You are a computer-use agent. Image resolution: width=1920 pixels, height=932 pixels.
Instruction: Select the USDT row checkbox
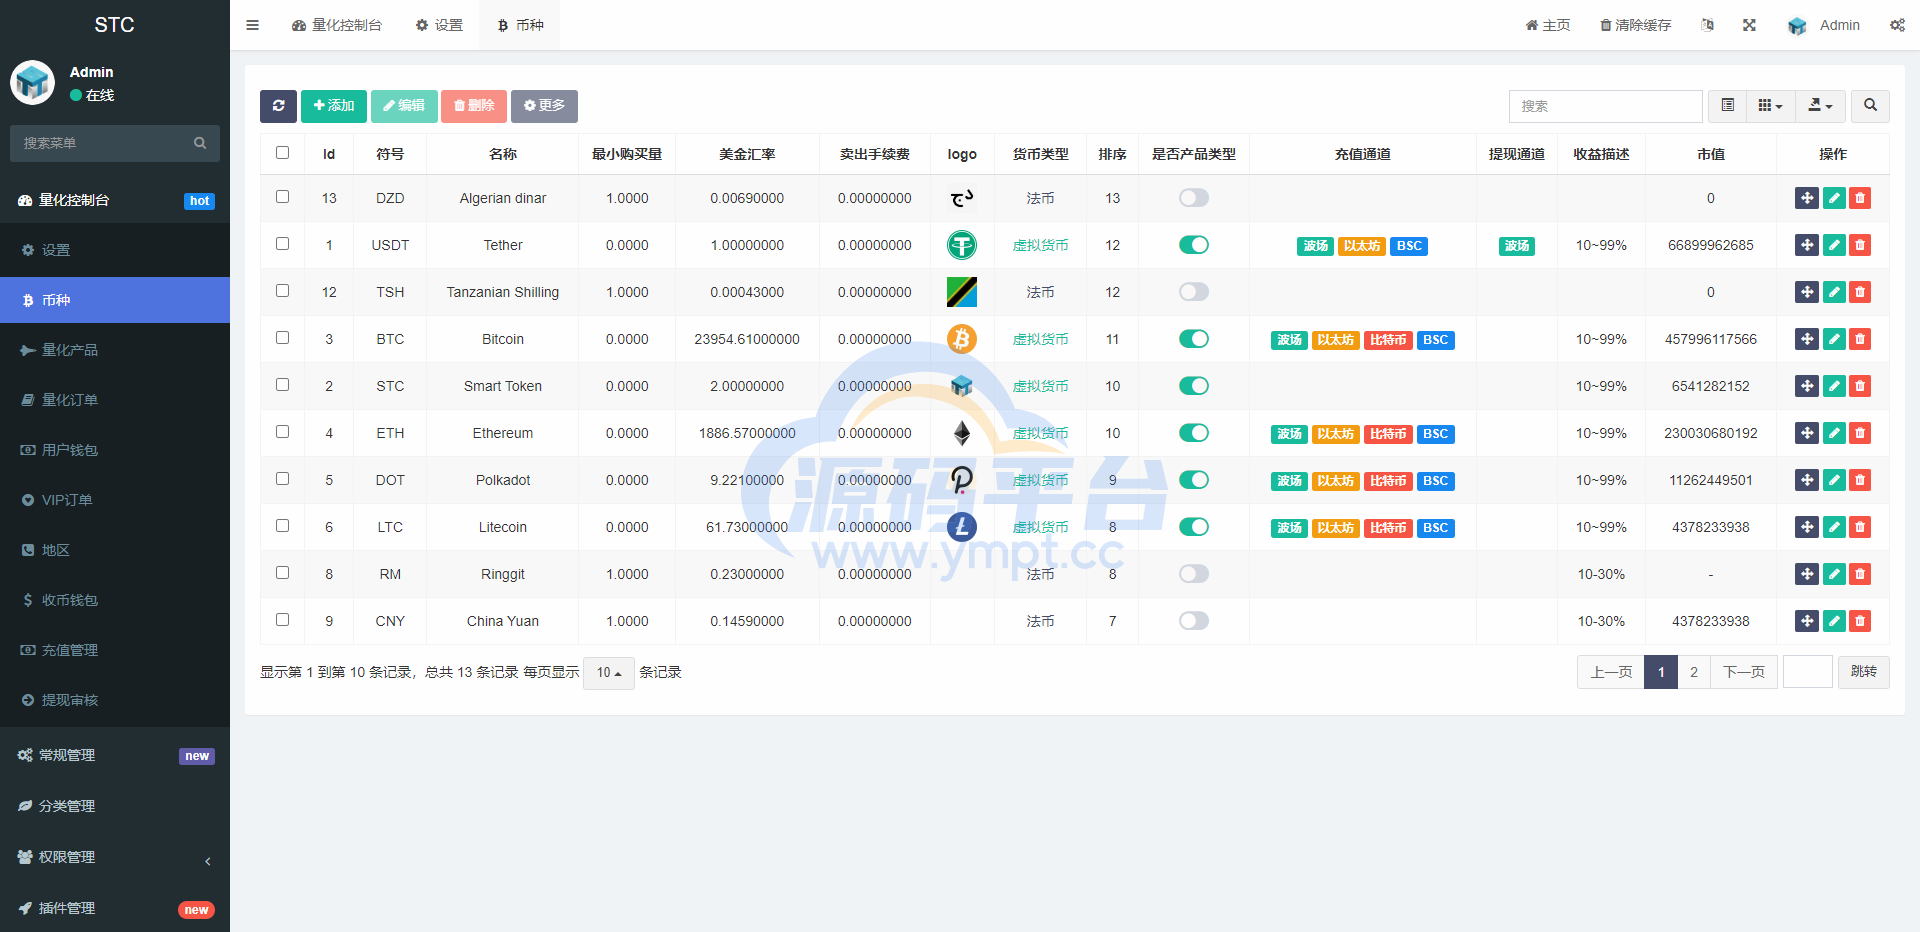click(282, 244)
